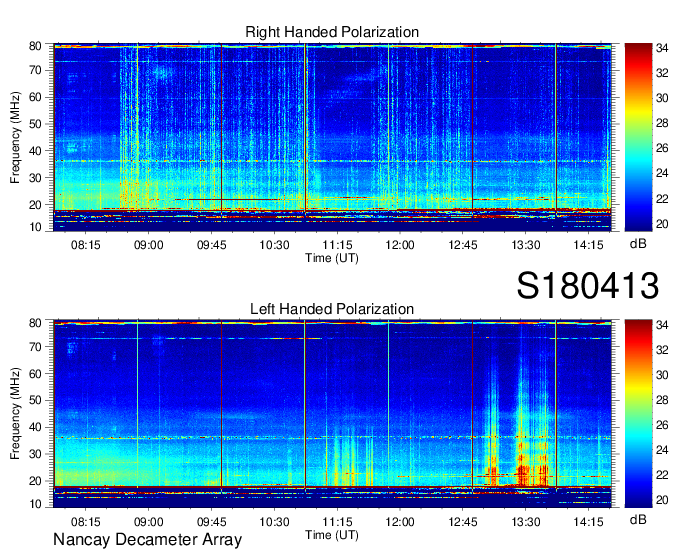Viewport: 680px width, 552px height.
Task: Click the 12:45 tick on Right Handed time axis
Action: [x=463, y=245]
